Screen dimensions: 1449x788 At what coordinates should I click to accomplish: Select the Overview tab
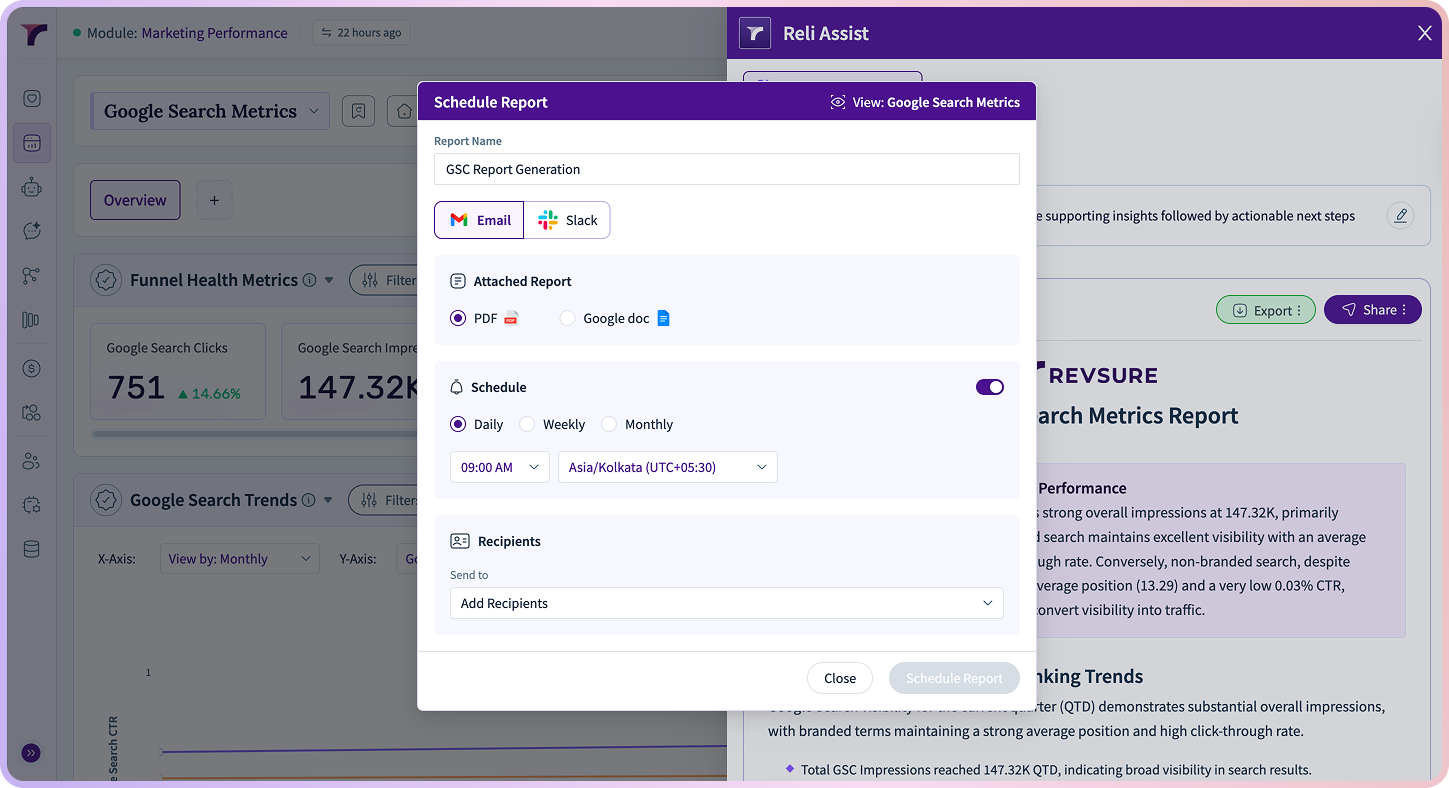(x=135, y=200)
